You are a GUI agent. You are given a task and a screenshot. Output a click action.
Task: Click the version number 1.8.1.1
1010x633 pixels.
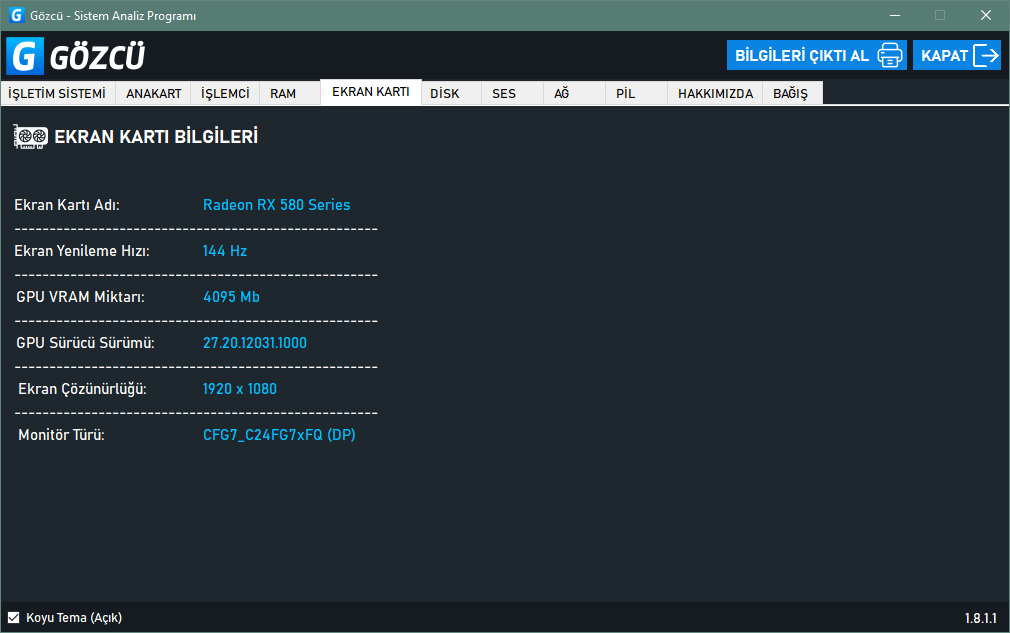tap(980, 618)
